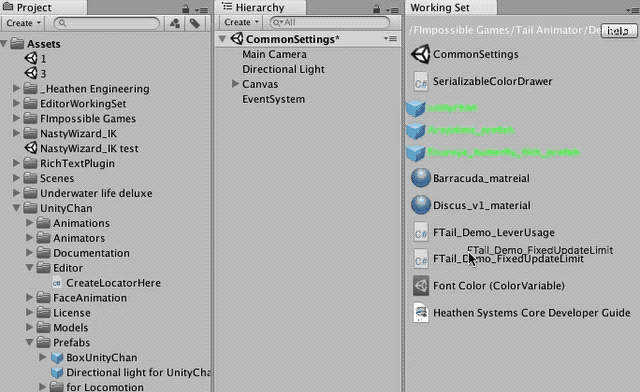Image resolution: width=640 pixels, height=392 pixels.
Task: Select the License folder
Action: pyautogui.click(x=72, y=312)
